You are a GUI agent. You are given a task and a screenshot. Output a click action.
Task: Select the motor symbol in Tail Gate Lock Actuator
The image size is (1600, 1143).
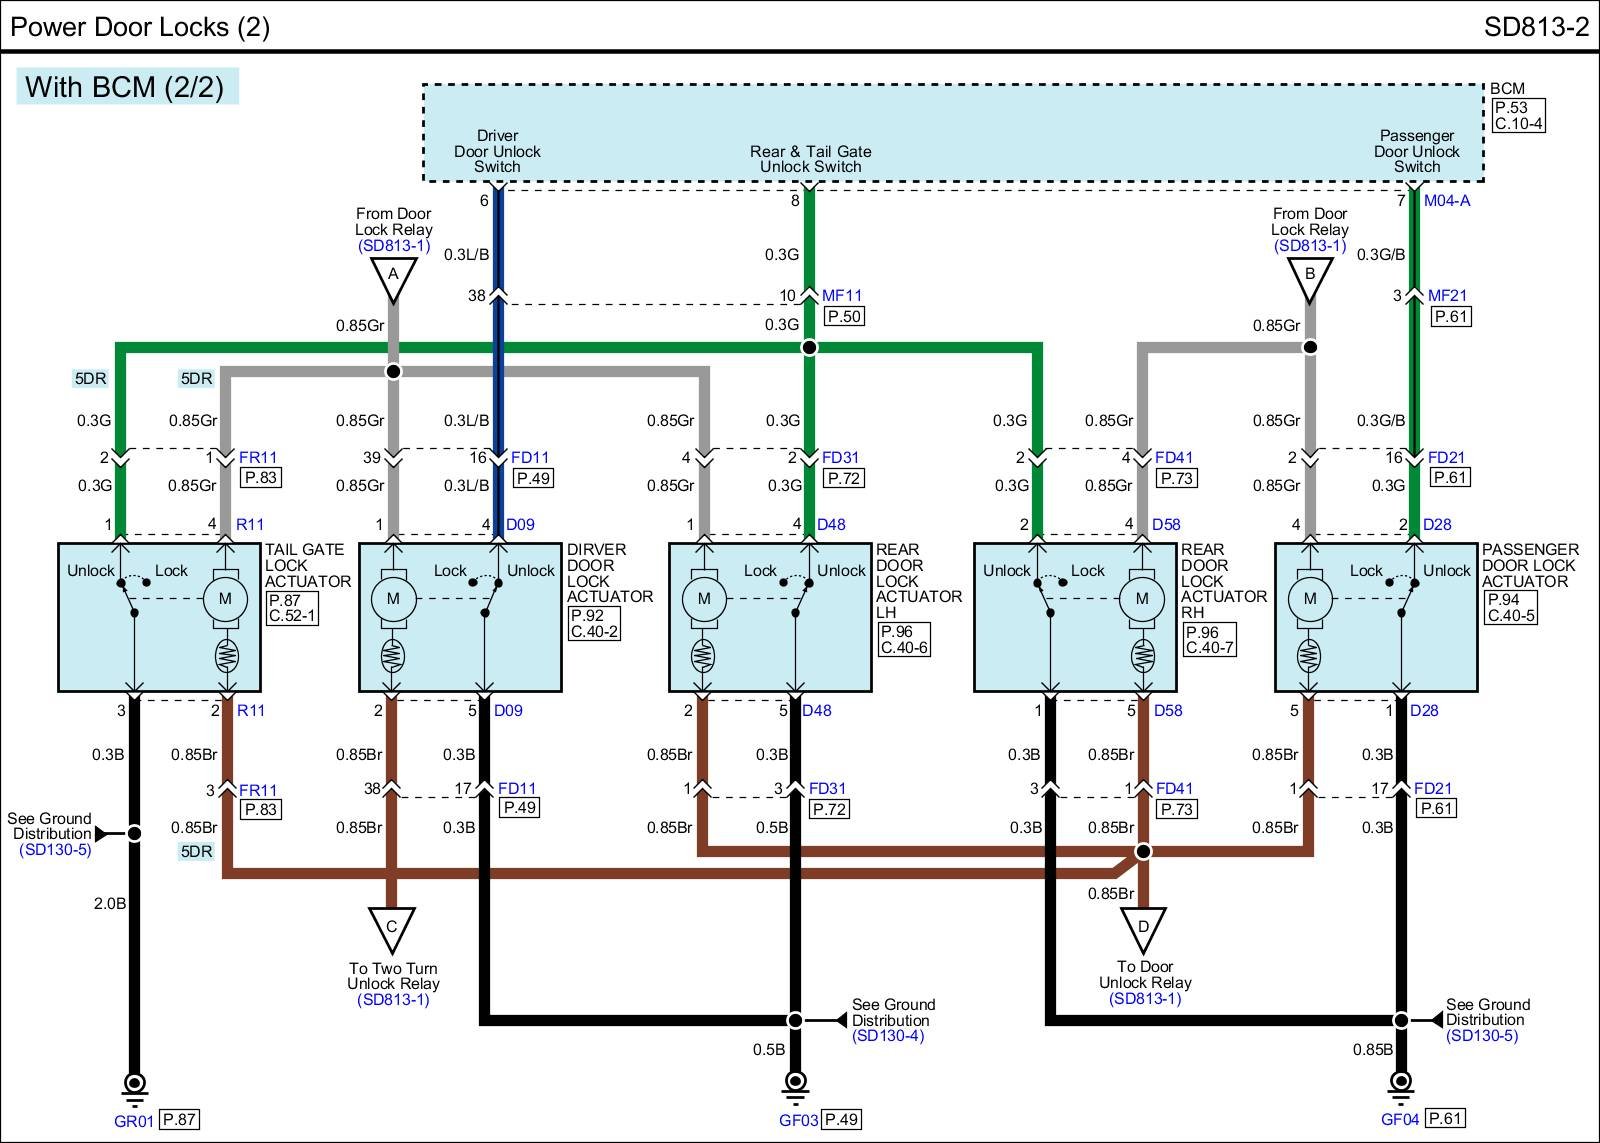click(x=225, y=599)
